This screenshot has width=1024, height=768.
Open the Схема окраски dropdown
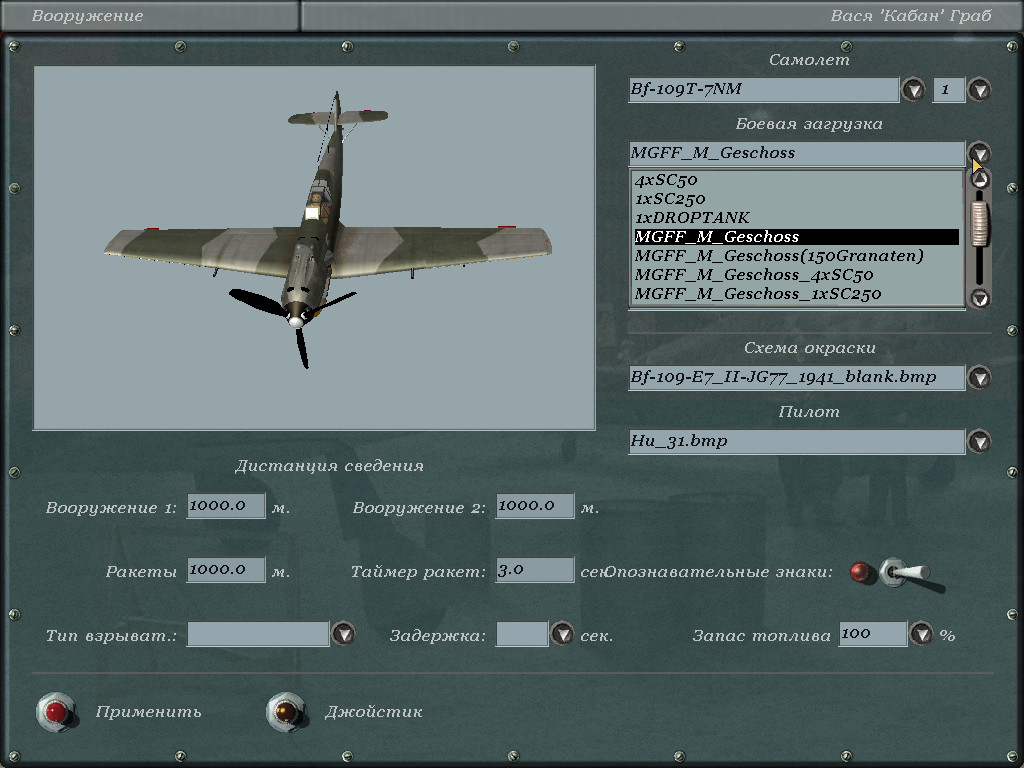[x=979, y=378]
